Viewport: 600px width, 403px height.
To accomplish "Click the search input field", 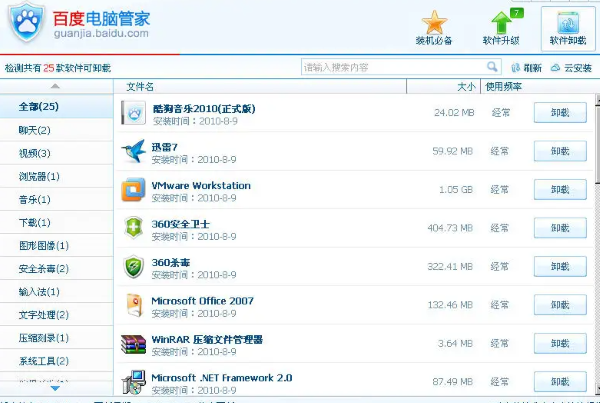I will (x=401, y=67).
